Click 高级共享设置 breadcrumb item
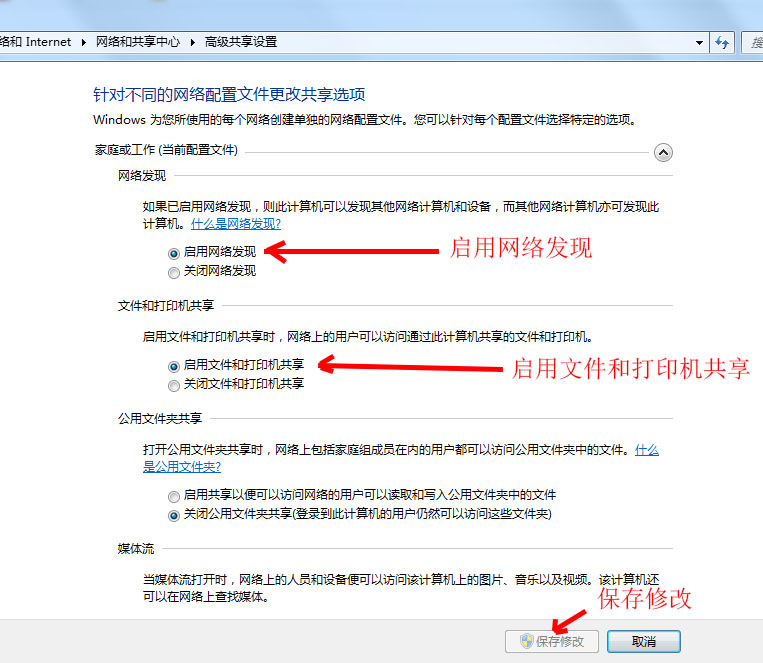 click(x=241, y=42)
